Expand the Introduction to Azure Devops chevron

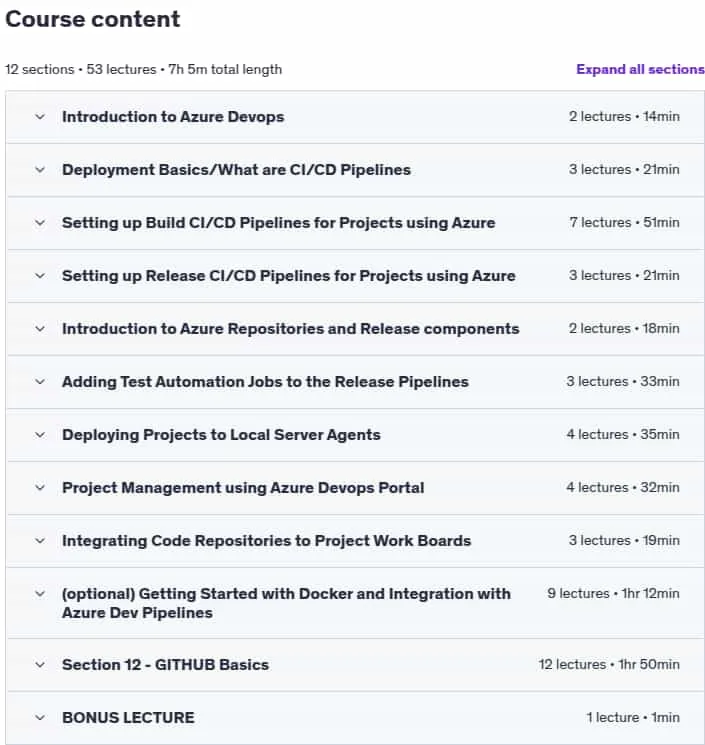40,116
